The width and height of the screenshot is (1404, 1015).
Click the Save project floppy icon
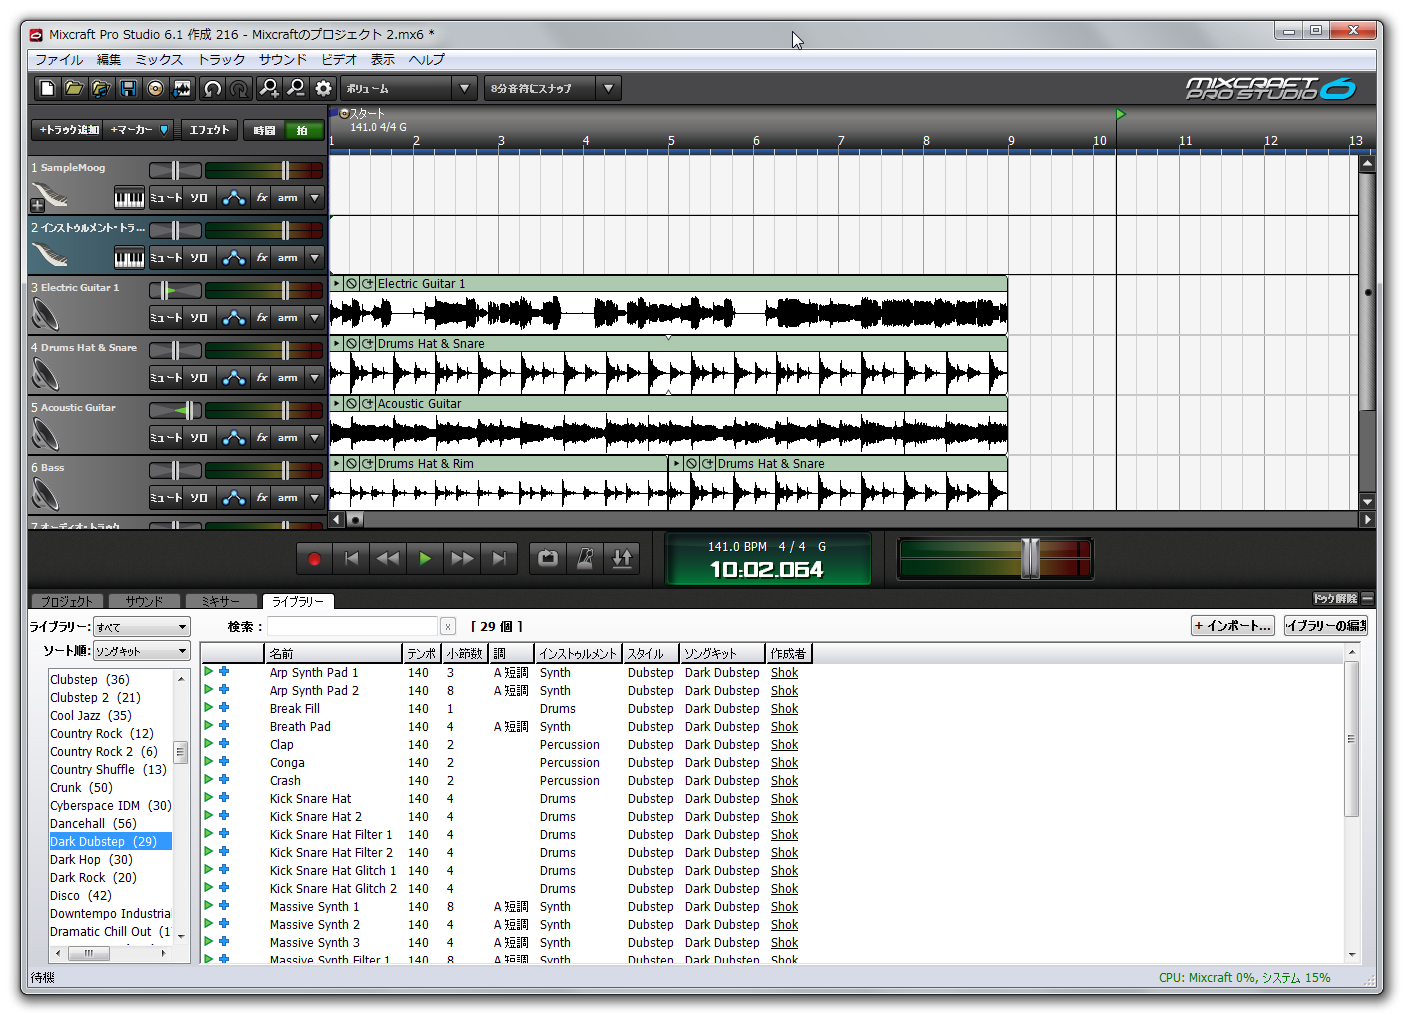pyautogui.click(x=128, y=88)
